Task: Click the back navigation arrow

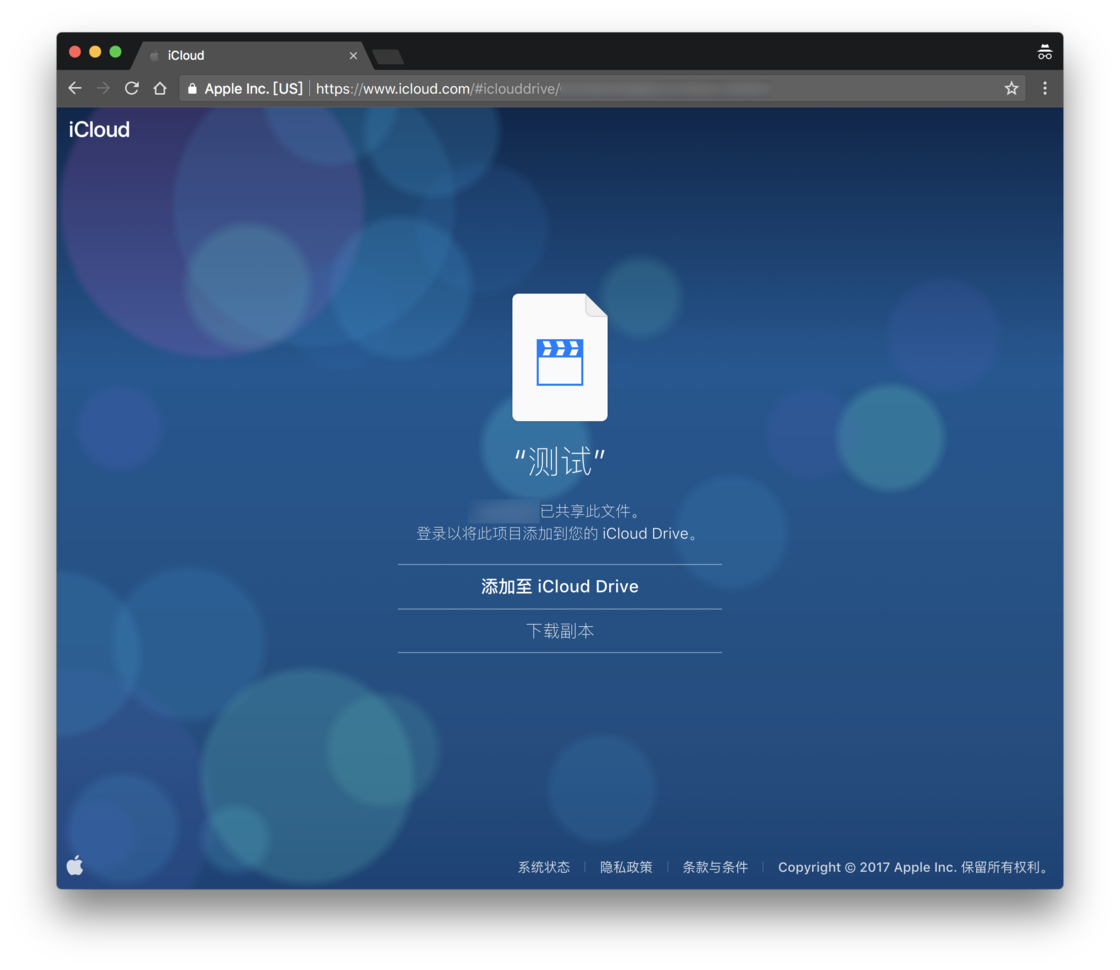Action: (74, 88)
